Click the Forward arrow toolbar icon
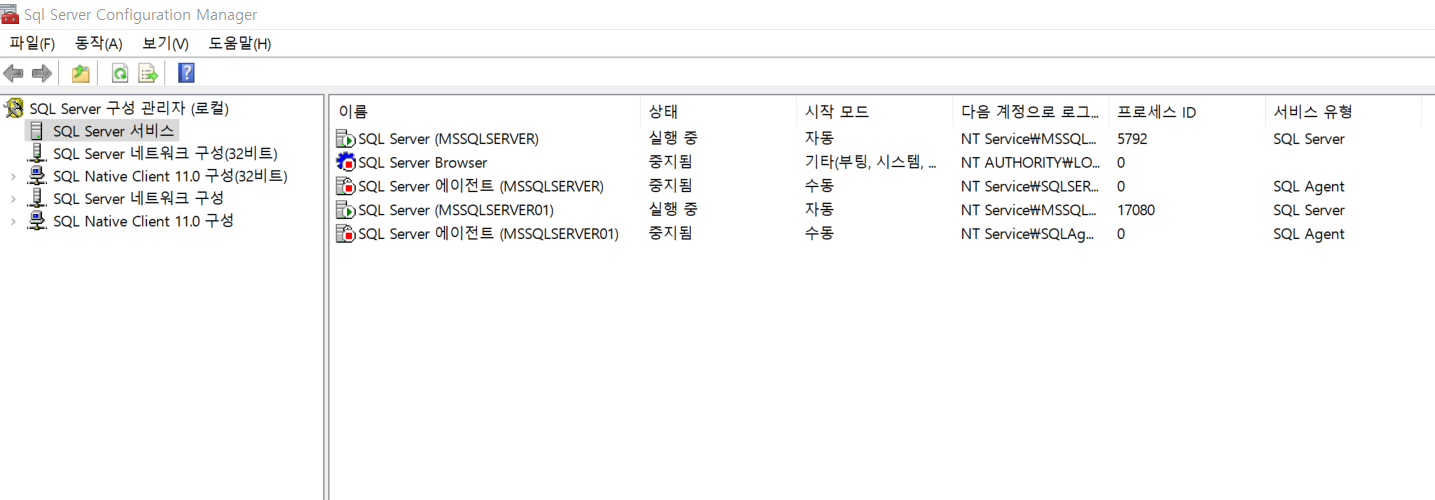 point(42,73)
